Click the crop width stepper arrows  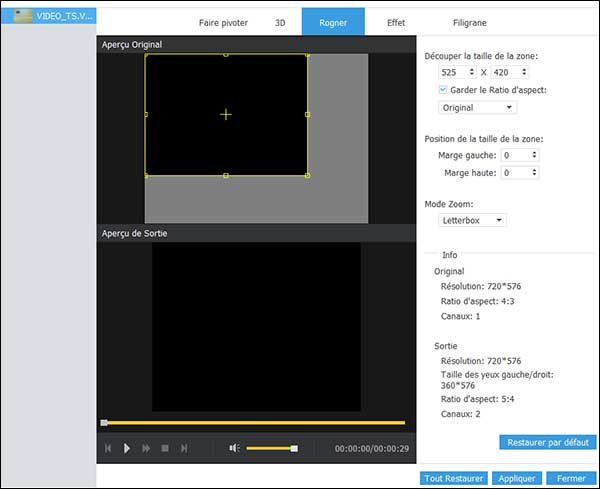[472, 72]
